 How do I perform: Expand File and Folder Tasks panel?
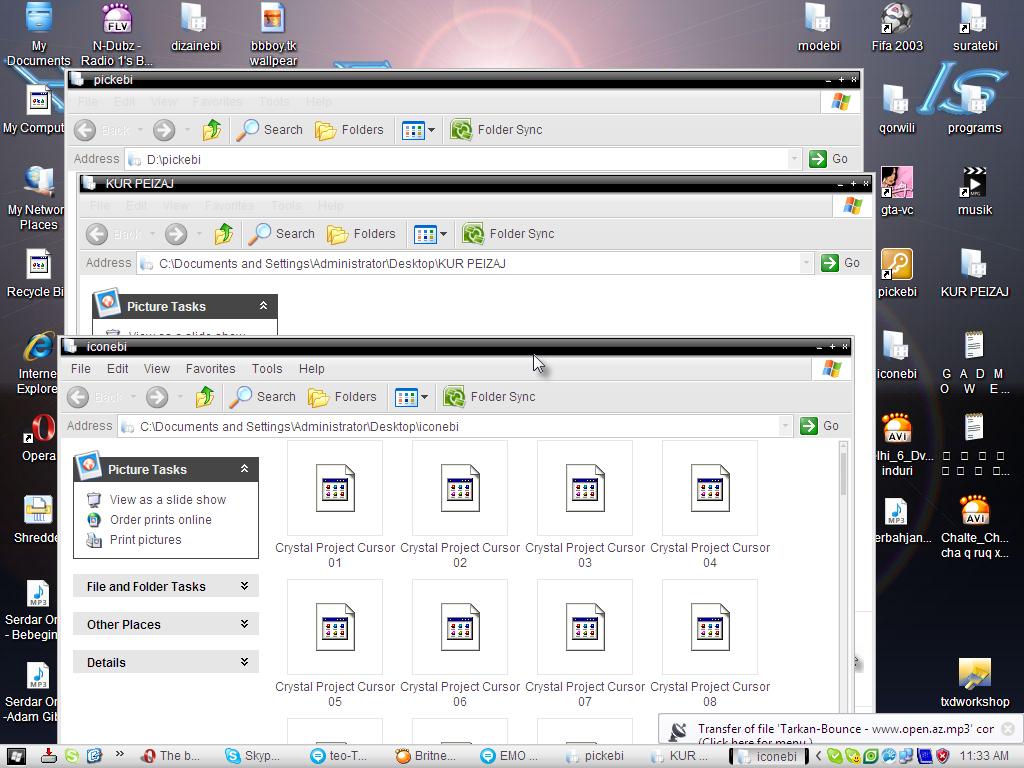pyautogui.click(x=166, y=586)
